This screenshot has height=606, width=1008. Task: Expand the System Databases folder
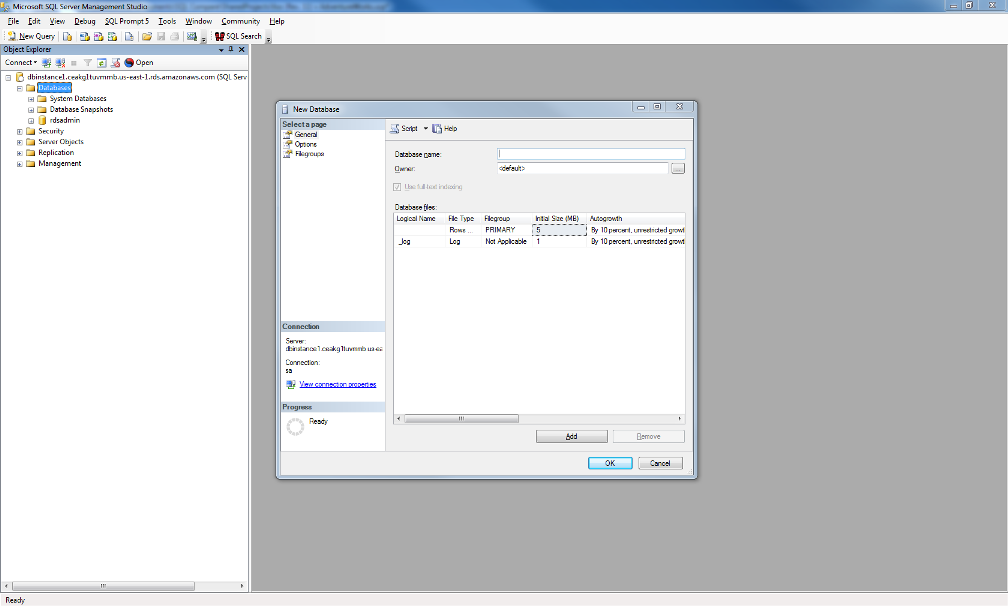pos(31,99)
